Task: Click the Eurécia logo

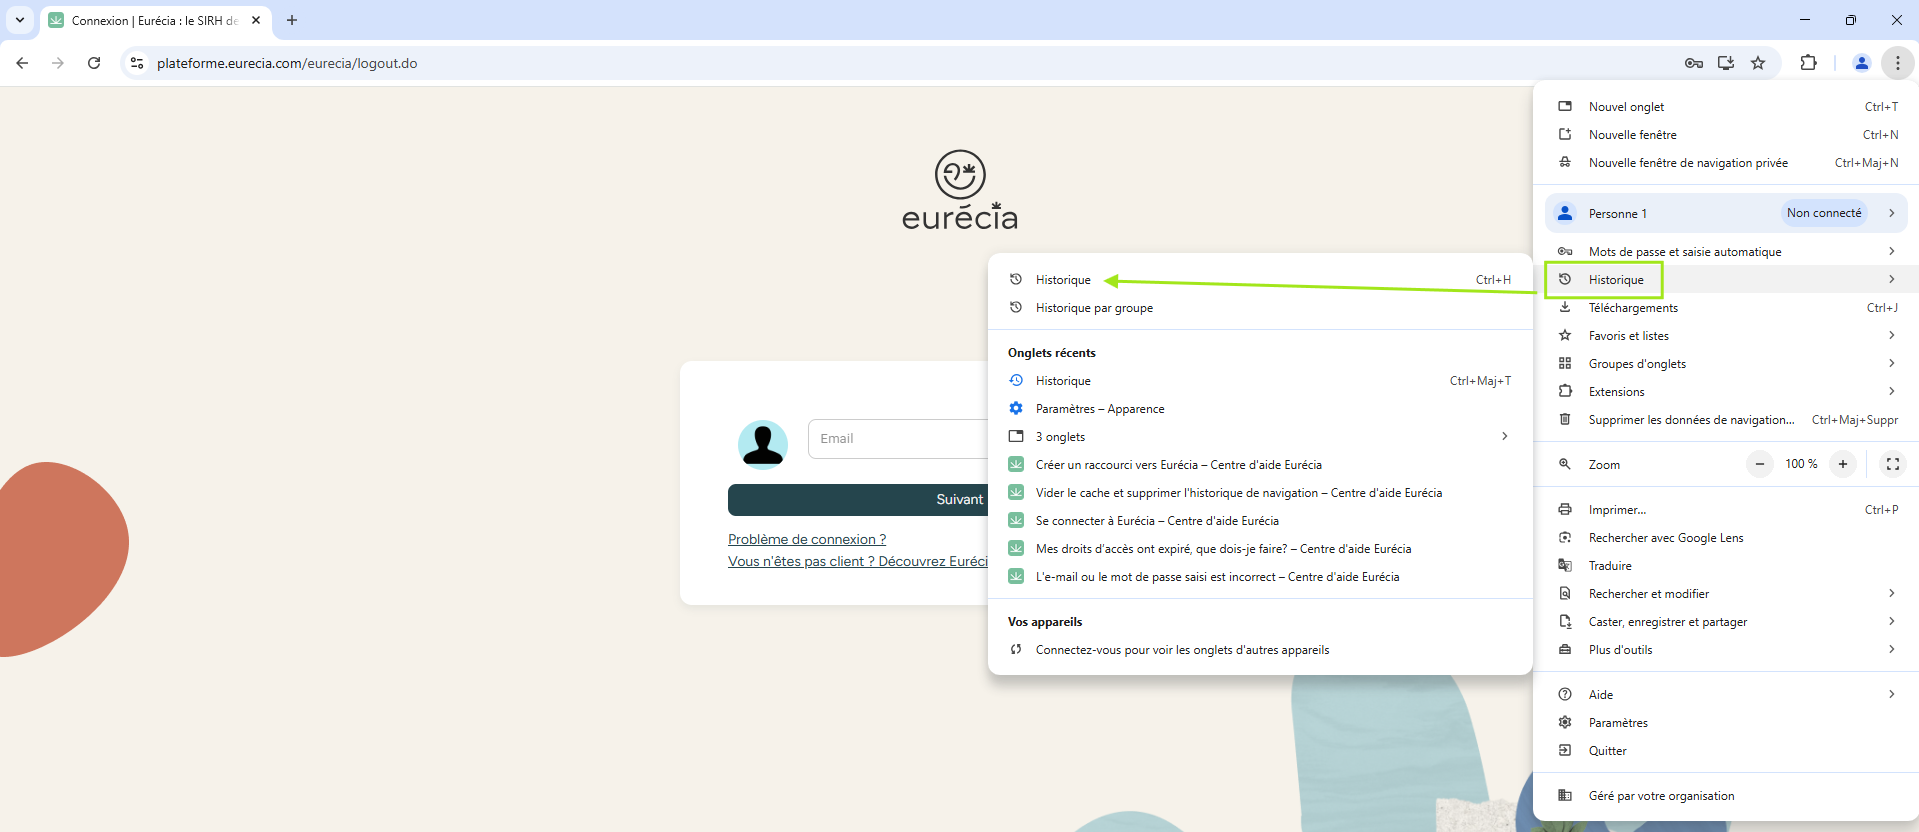Action: click(960, 191)
